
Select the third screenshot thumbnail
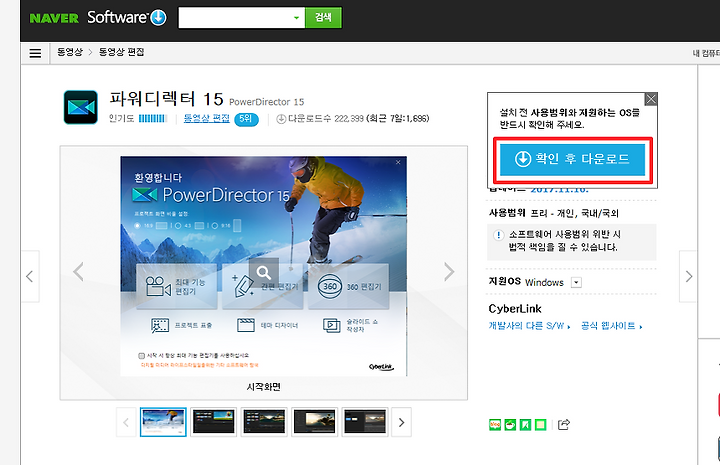(x=264, y=422)
